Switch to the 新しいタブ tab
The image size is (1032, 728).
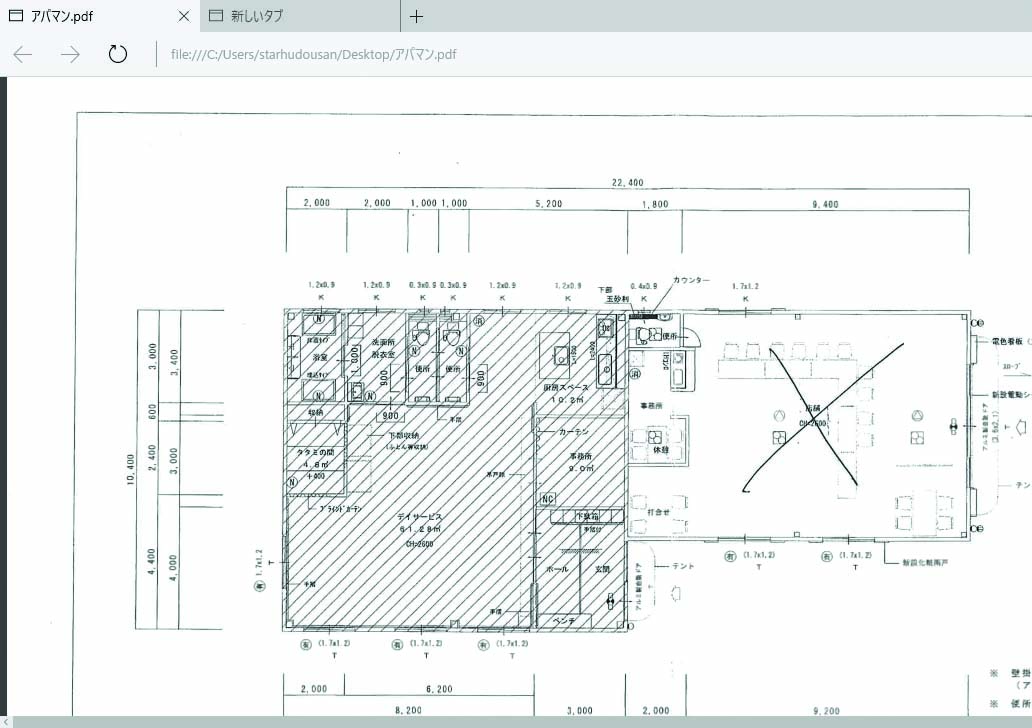click(301, 16)
